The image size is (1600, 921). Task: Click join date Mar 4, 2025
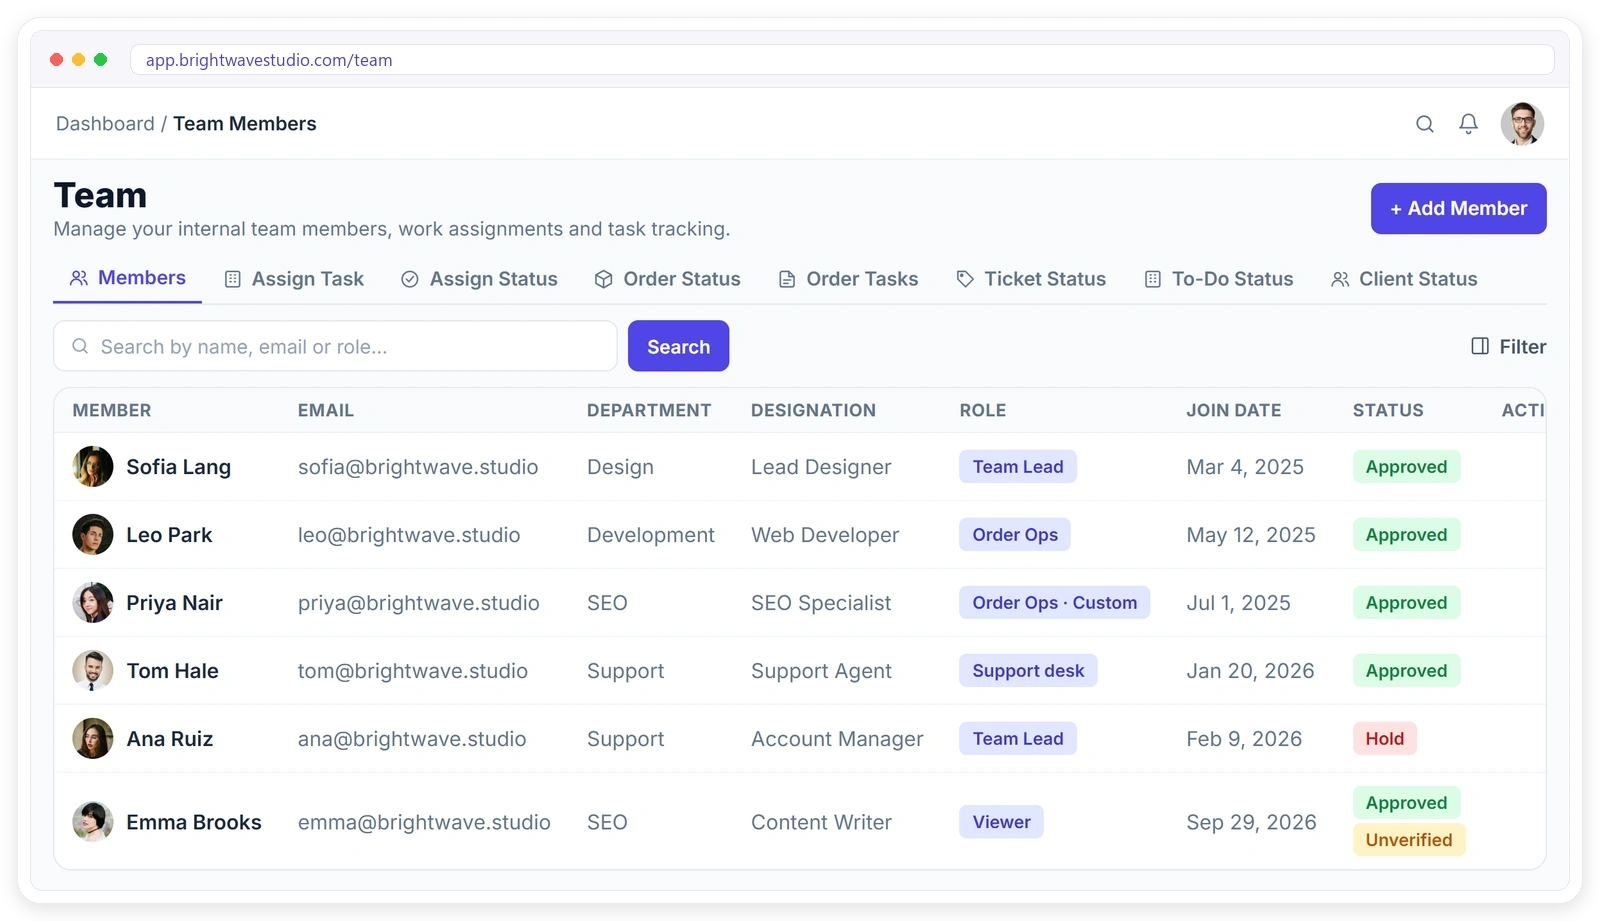tap(1245, 467)
